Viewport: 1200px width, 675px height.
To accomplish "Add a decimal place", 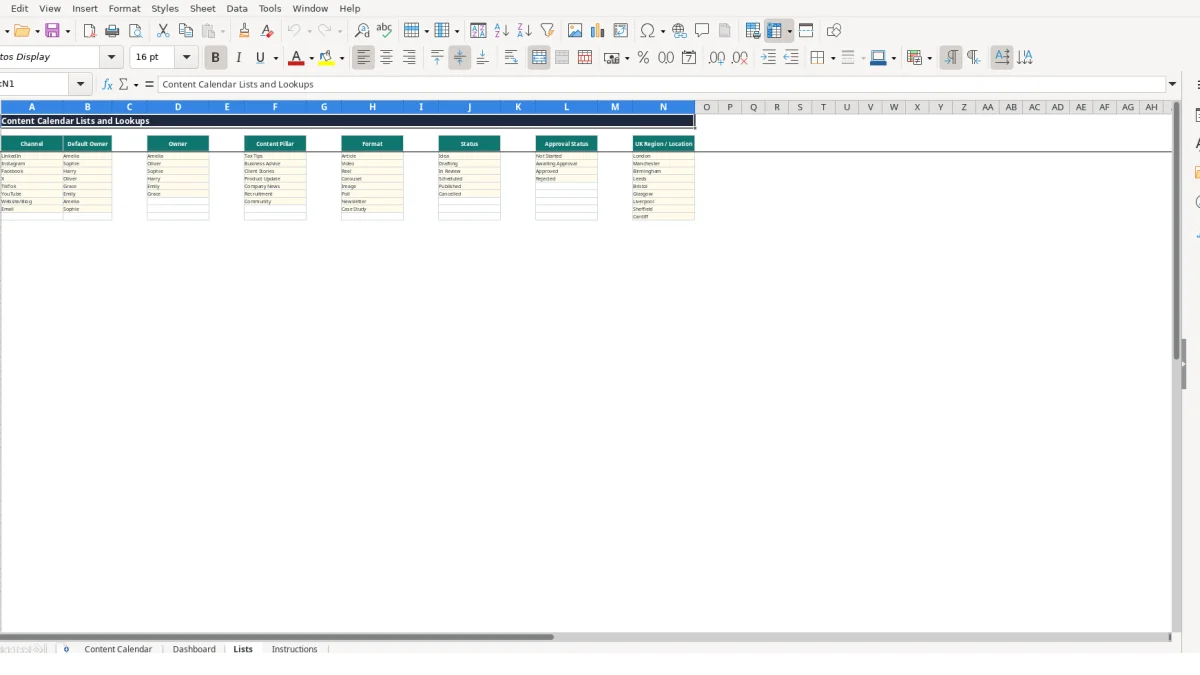I will (x=717, y=58).
